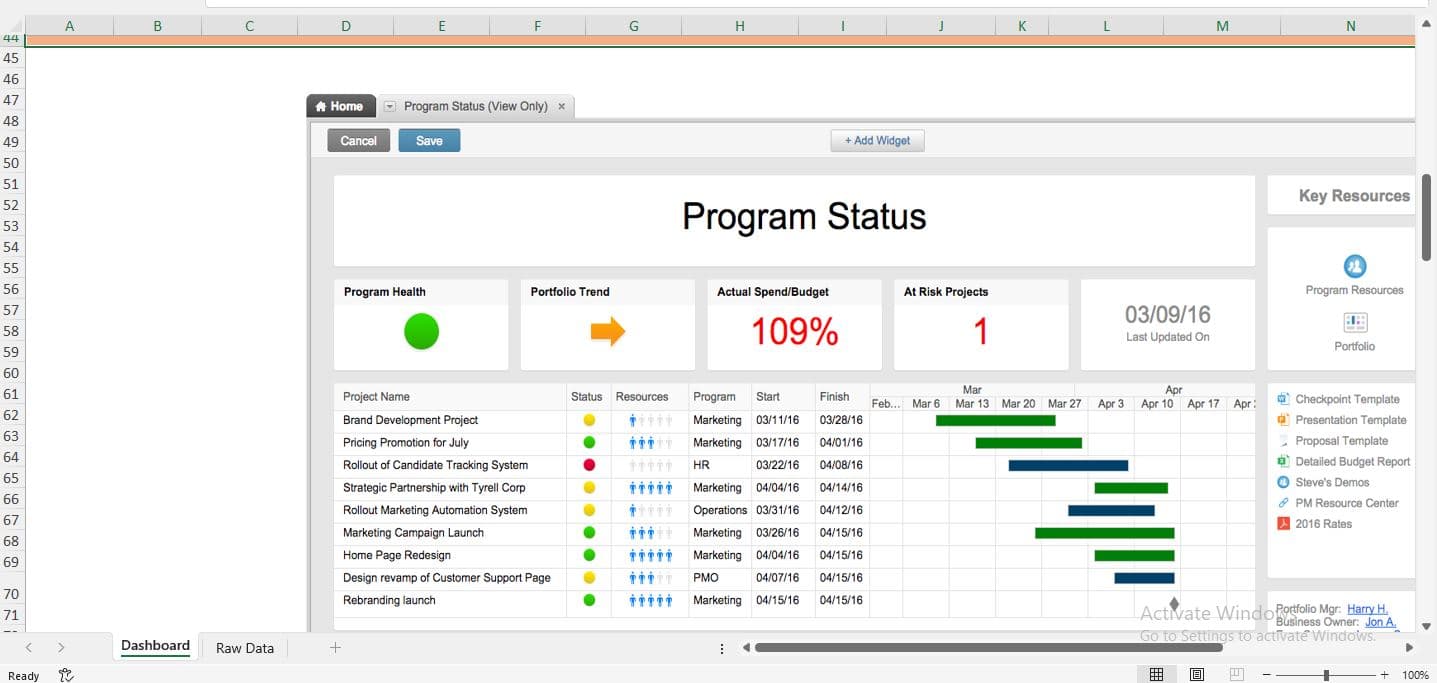Switch to Normal view in status bar
The width and height of the screenshot is (1437, 683).
coord(1156,675)
